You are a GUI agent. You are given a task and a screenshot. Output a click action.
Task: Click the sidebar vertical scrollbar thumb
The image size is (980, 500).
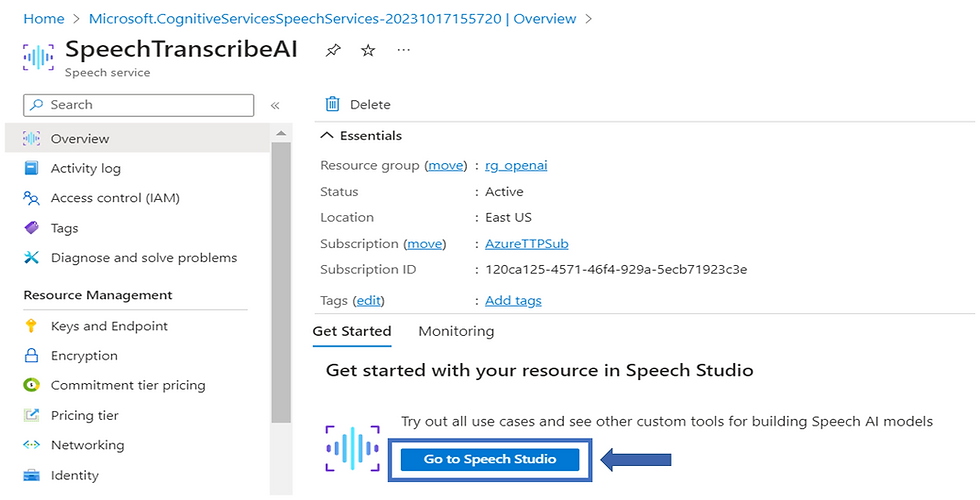pos(281,283)
